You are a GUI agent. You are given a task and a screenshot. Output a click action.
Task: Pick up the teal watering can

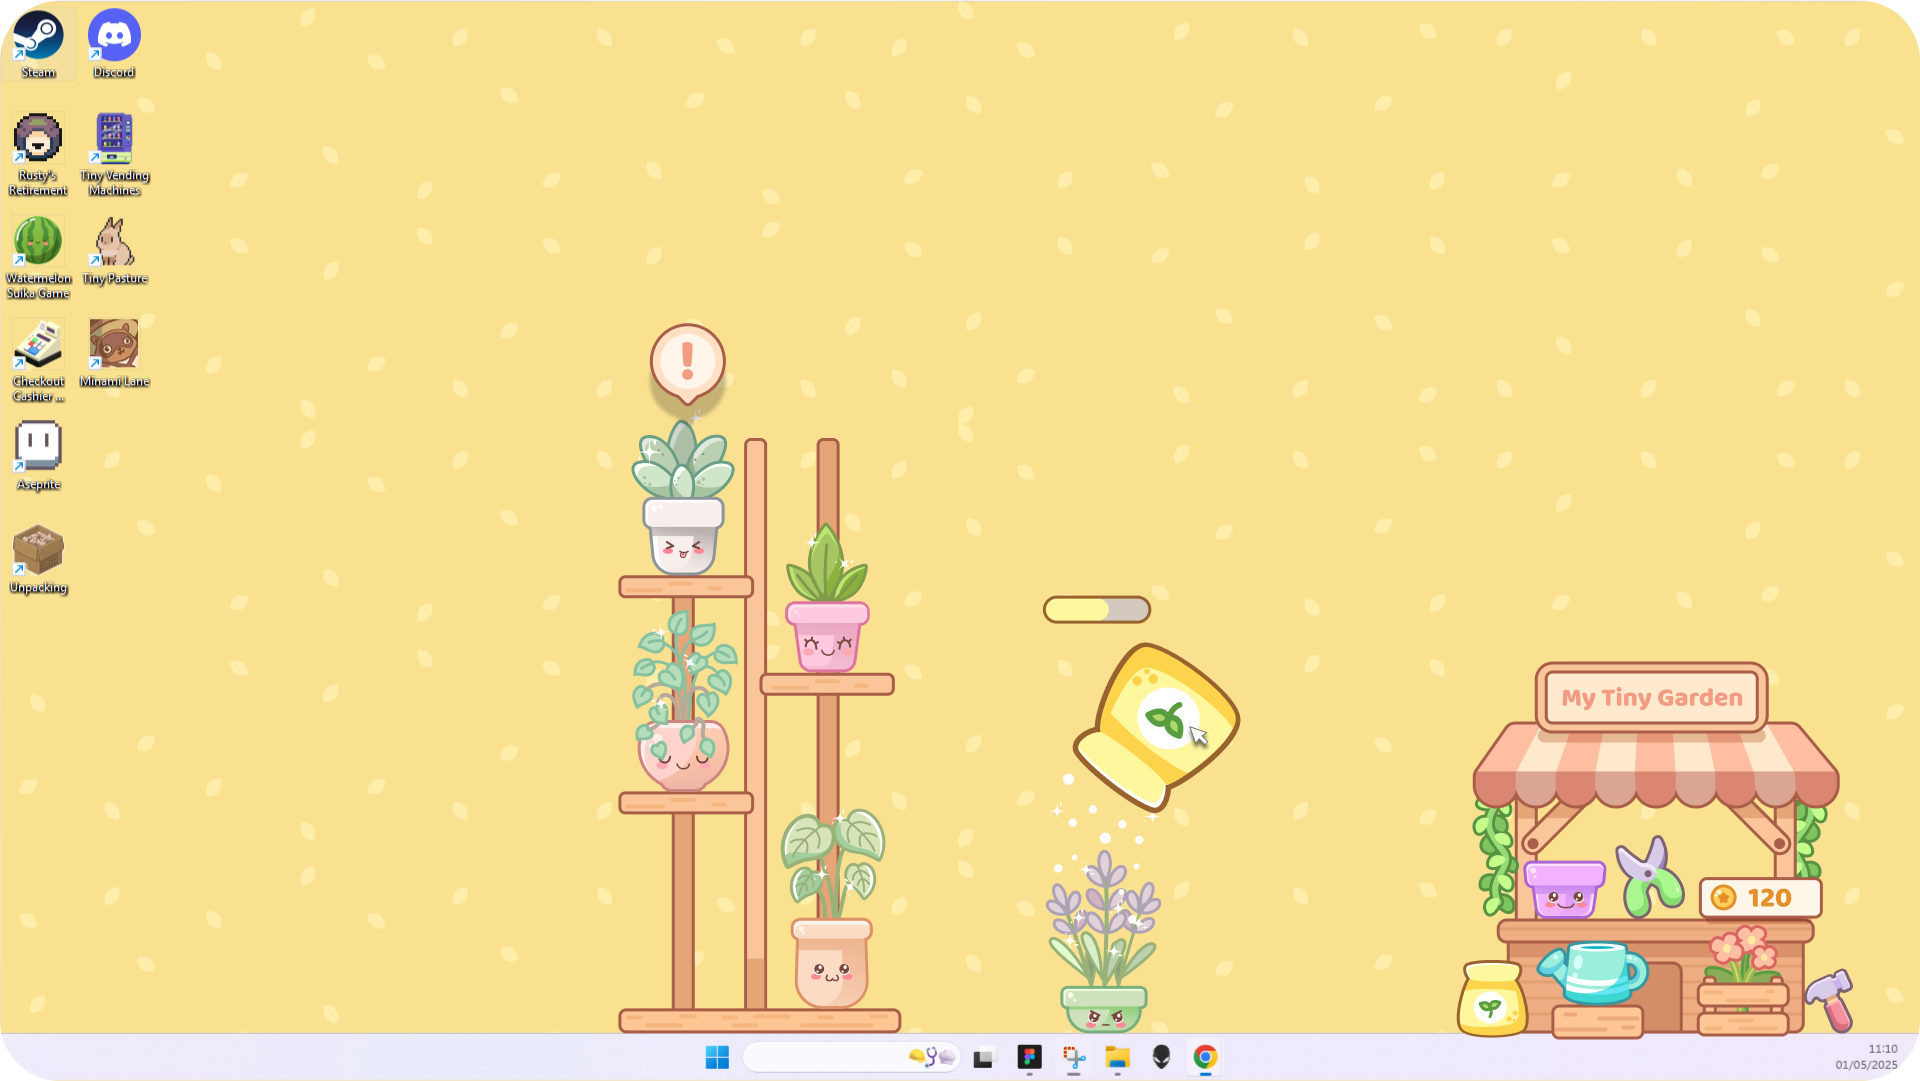(x=1595, y=972)
